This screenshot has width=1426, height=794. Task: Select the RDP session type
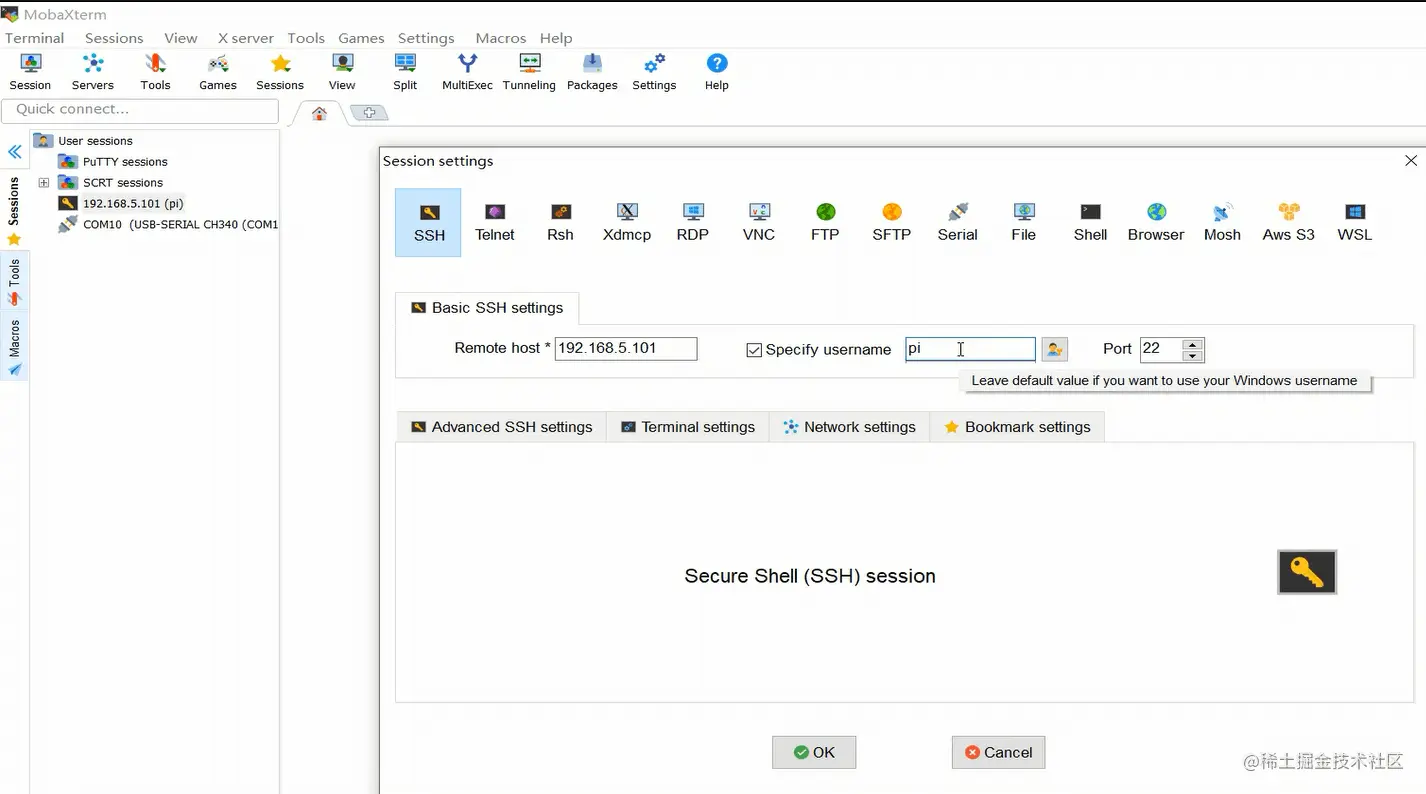pos(693,223)
